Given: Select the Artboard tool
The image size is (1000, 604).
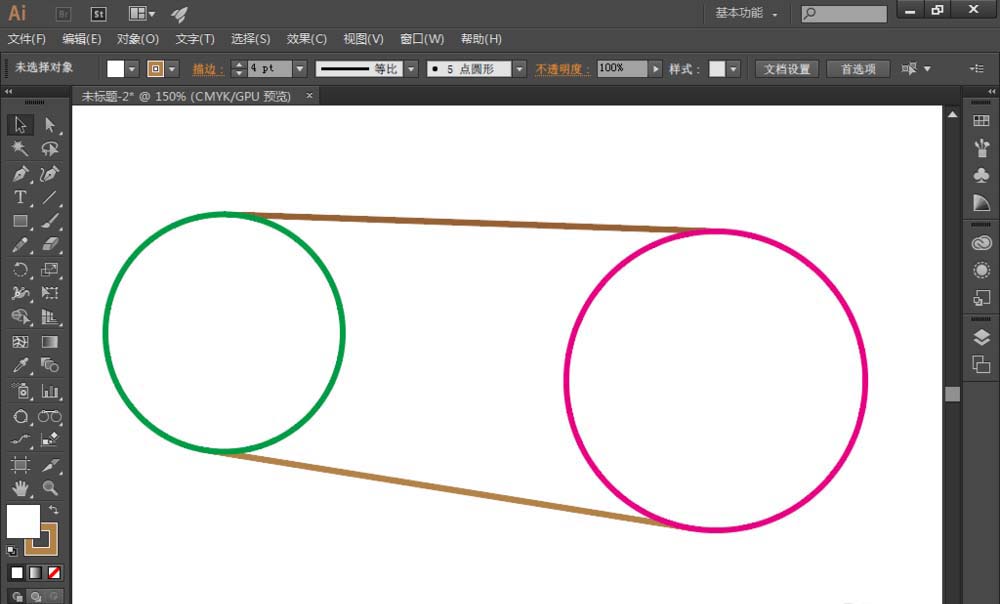Looking at the screenshot, I should [20, 465].
